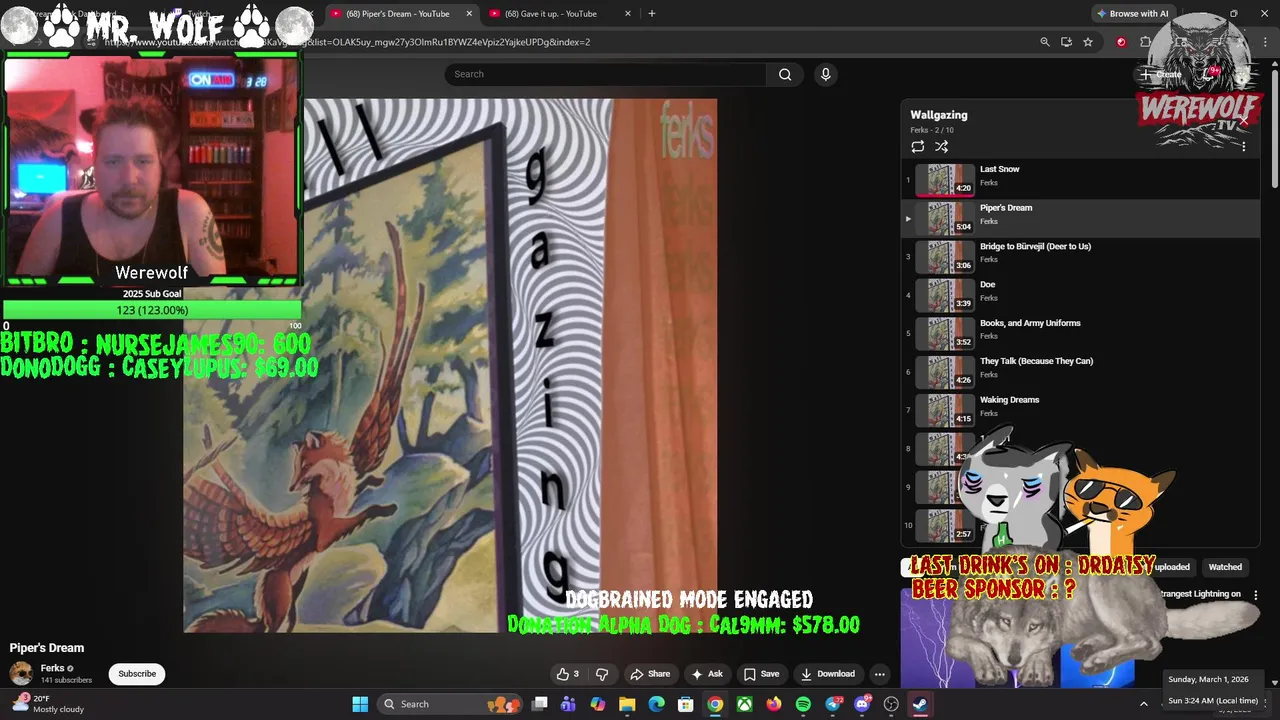Play They Talk (Because They Can)
Viewport: 1280px width, 720px height.
[1080, 372]
